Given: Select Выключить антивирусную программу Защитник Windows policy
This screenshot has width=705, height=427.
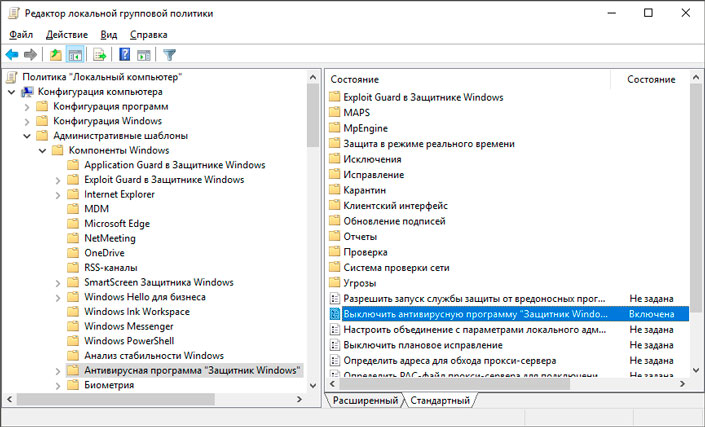Looking at the screenshot, I should pyautogui.click(x=509, y=314).
